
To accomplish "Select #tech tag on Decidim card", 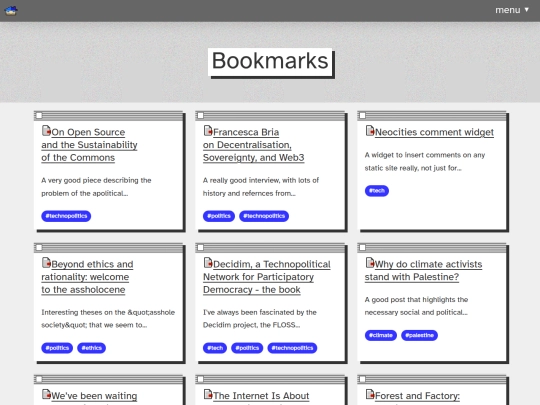I will pyautogui.click(x=215, y=348).
